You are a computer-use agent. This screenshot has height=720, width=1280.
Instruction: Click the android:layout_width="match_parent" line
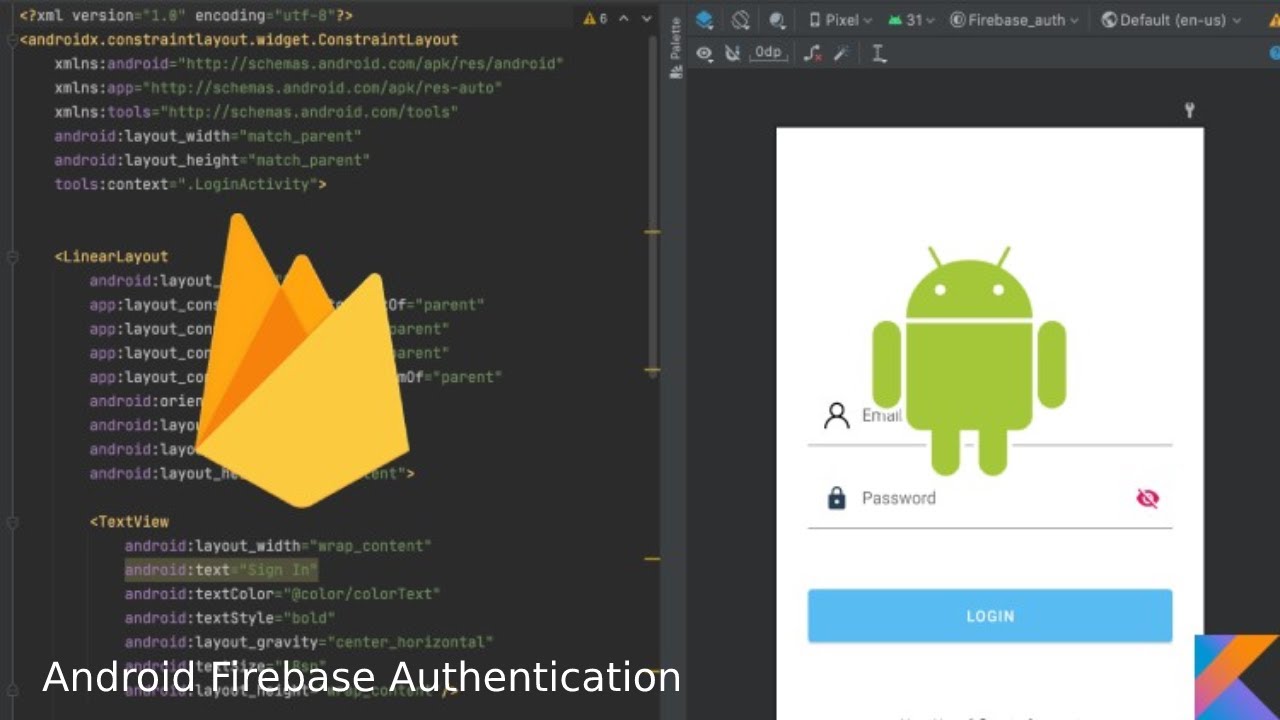pyautogui.click(x=208, y=136)
